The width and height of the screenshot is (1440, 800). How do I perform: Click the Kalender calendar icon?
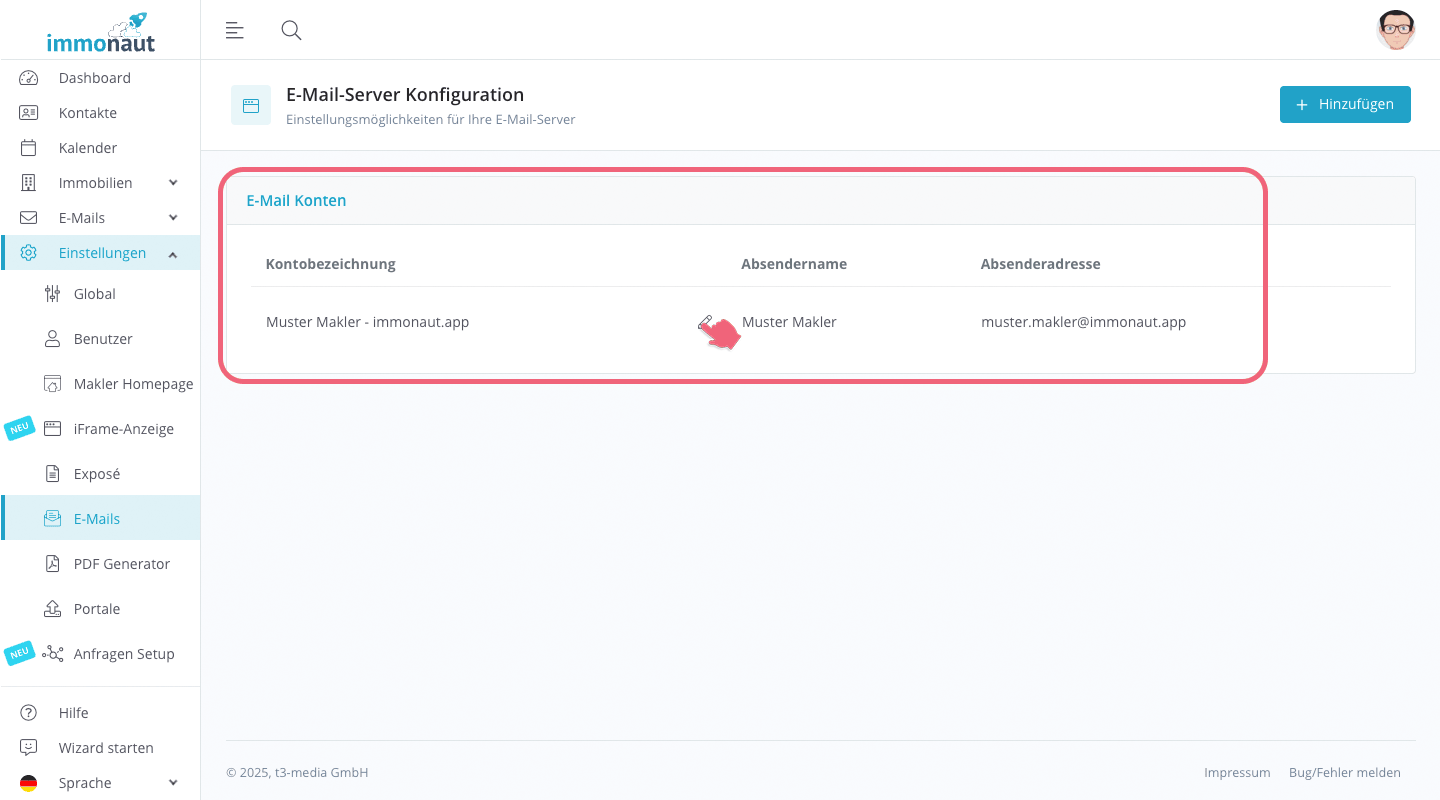point(29,148)
